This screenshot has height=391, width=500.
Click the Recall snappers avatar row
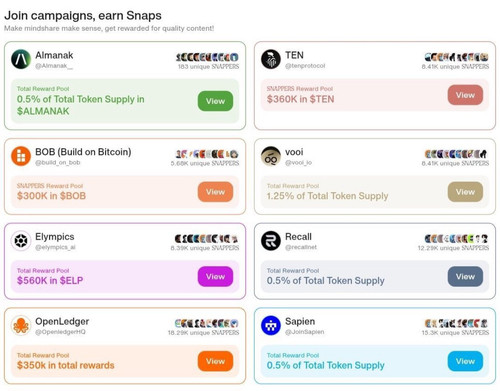click(x=457, y=239)
